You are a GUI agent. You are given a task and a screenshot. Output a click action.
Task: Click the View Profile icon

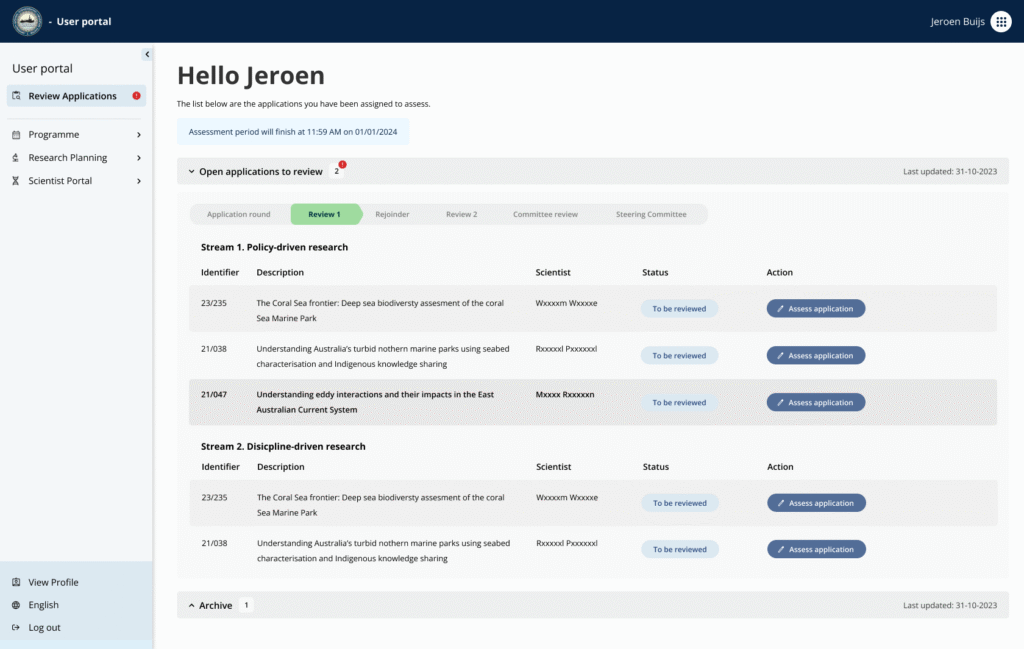click(16, 582)
